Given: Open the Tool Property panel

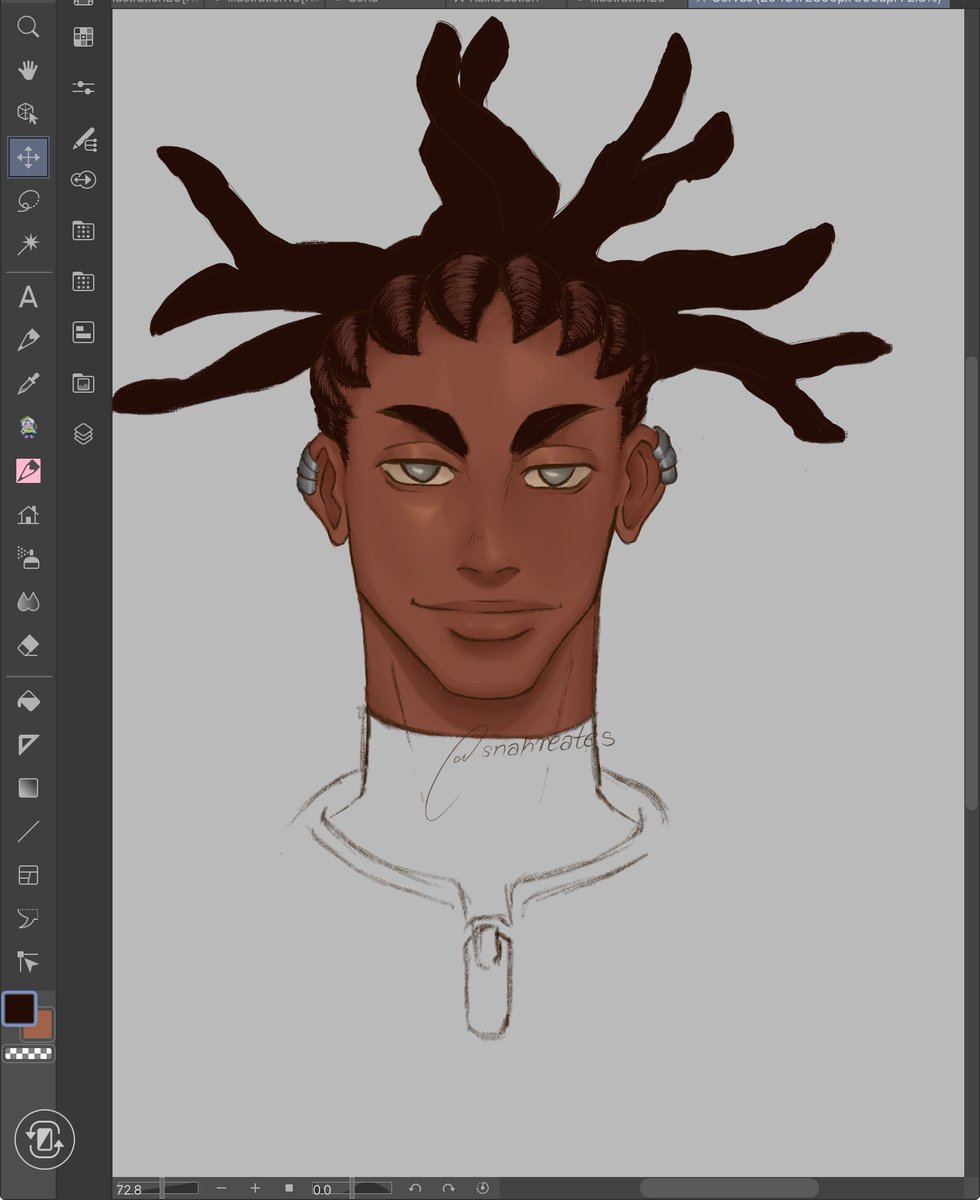Looking at the screenshot, I should (x=84, y=88).
